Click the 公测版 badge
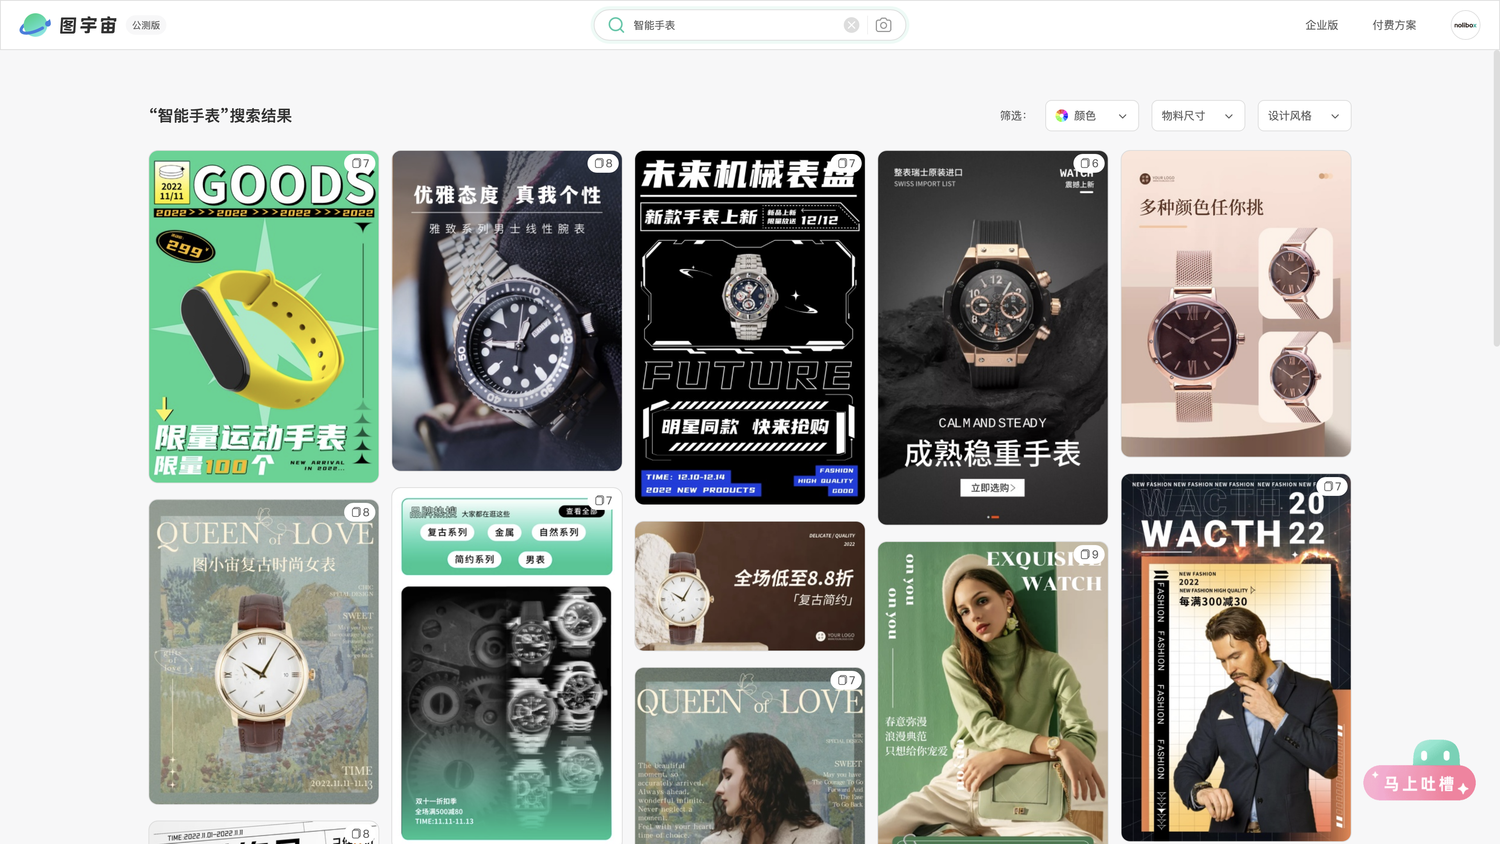The height and width of the screenshot is (844, 1500). [x=146, y=25]
